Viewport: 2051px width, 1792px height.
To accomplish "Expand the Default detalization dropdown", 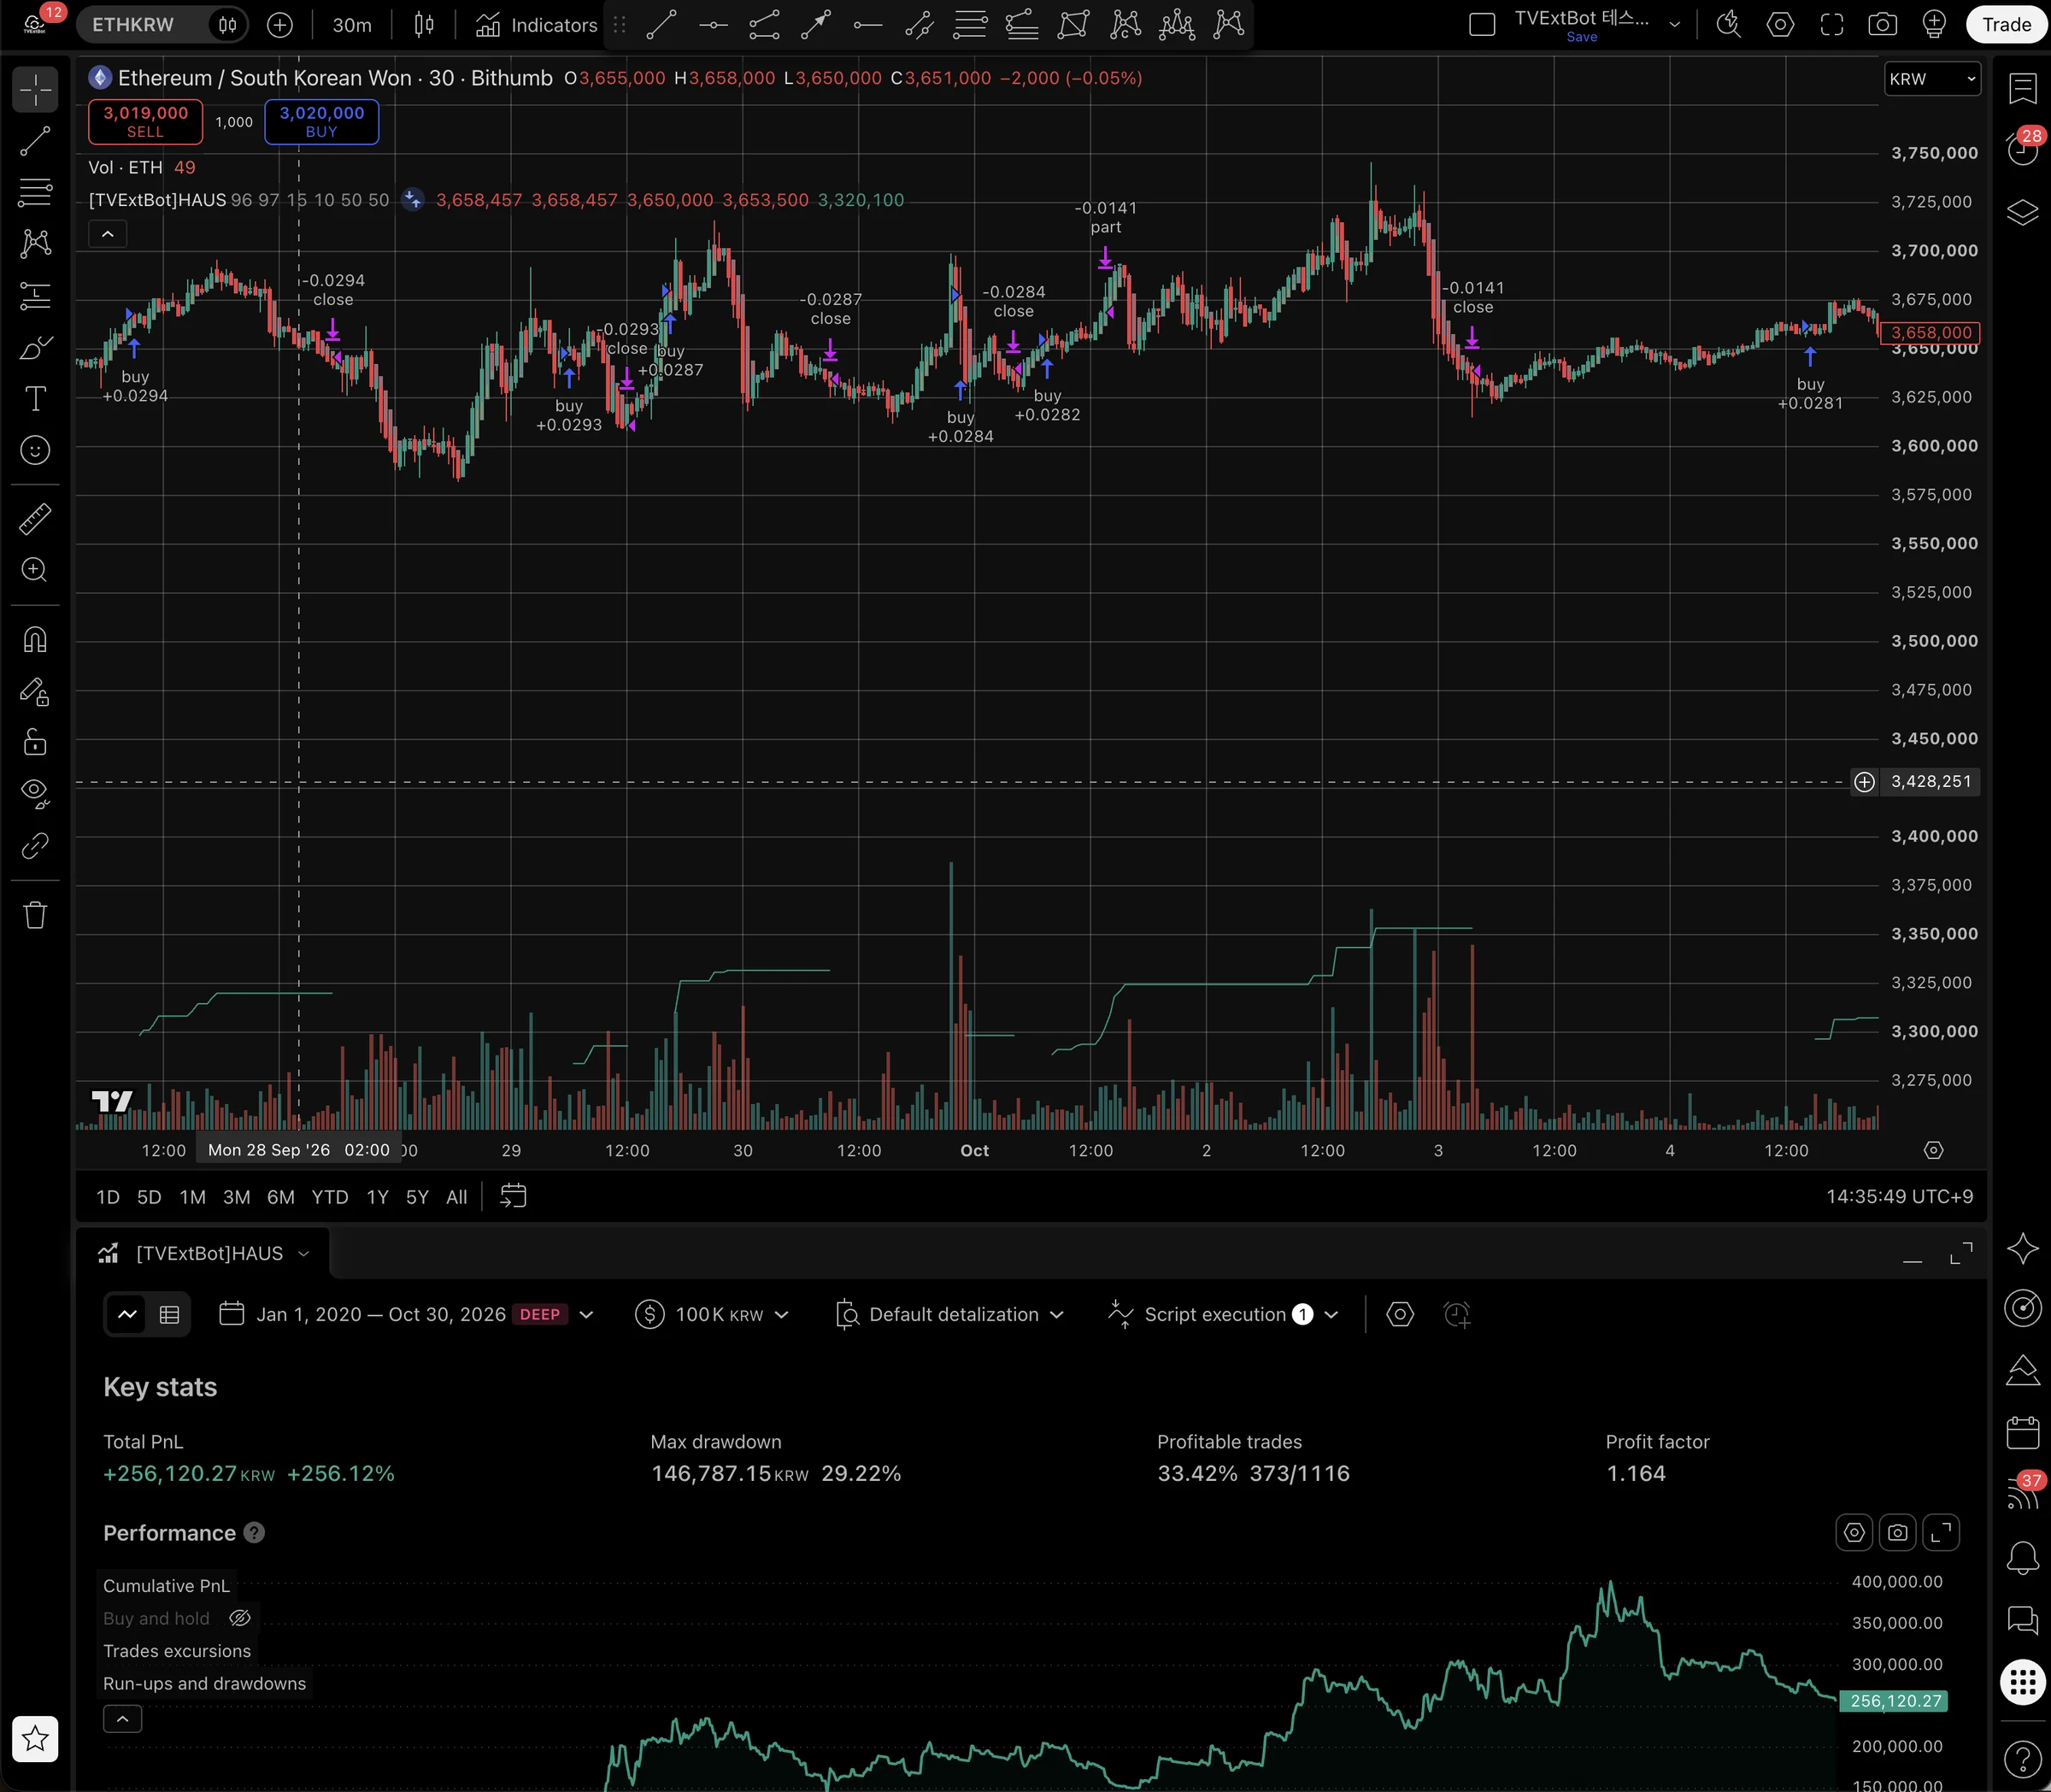I will point(949,1314).
